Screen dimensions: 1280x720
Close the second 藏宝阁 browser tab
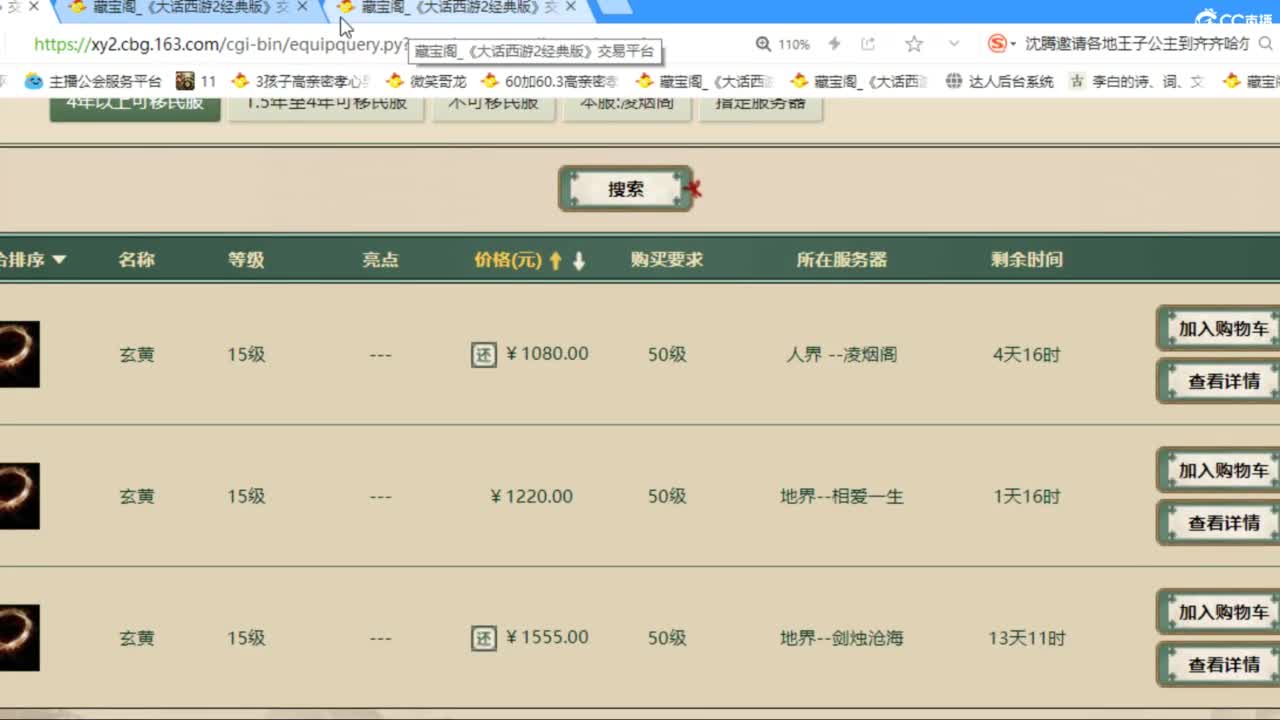tap(302, 7)
